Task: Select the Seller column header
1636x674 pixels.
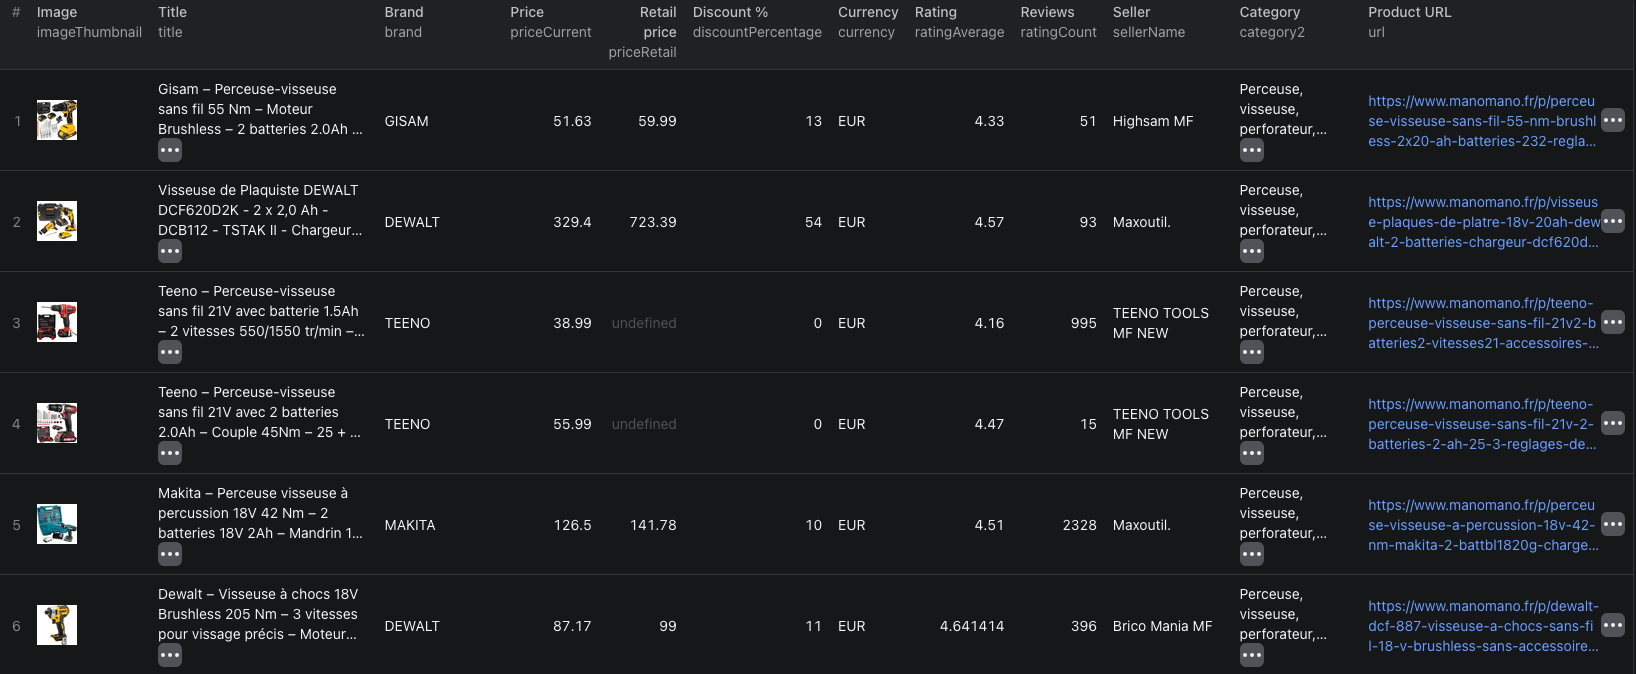Action: 1148,22
